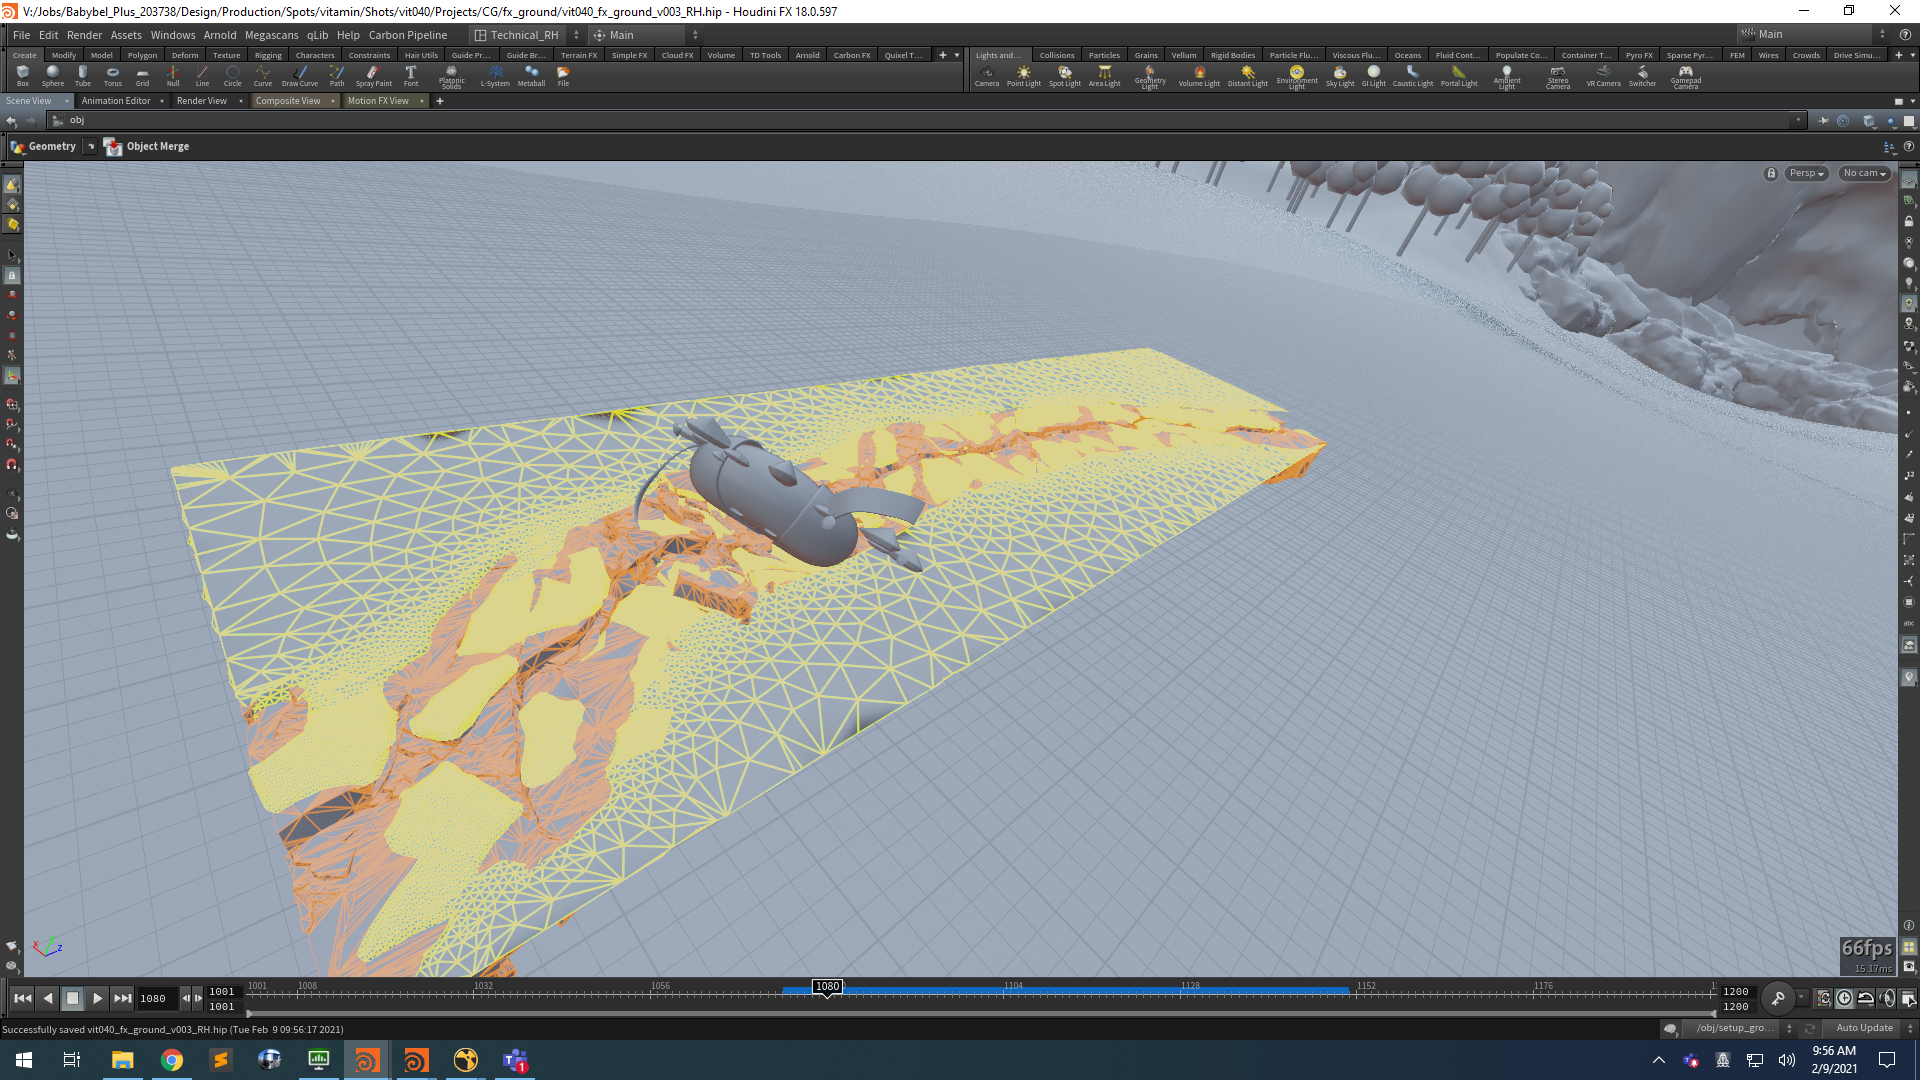The width and height of the screenshot is (1920, 1080).
Task: Click the Switcher shelf tool
Action: pos(1642,76)
